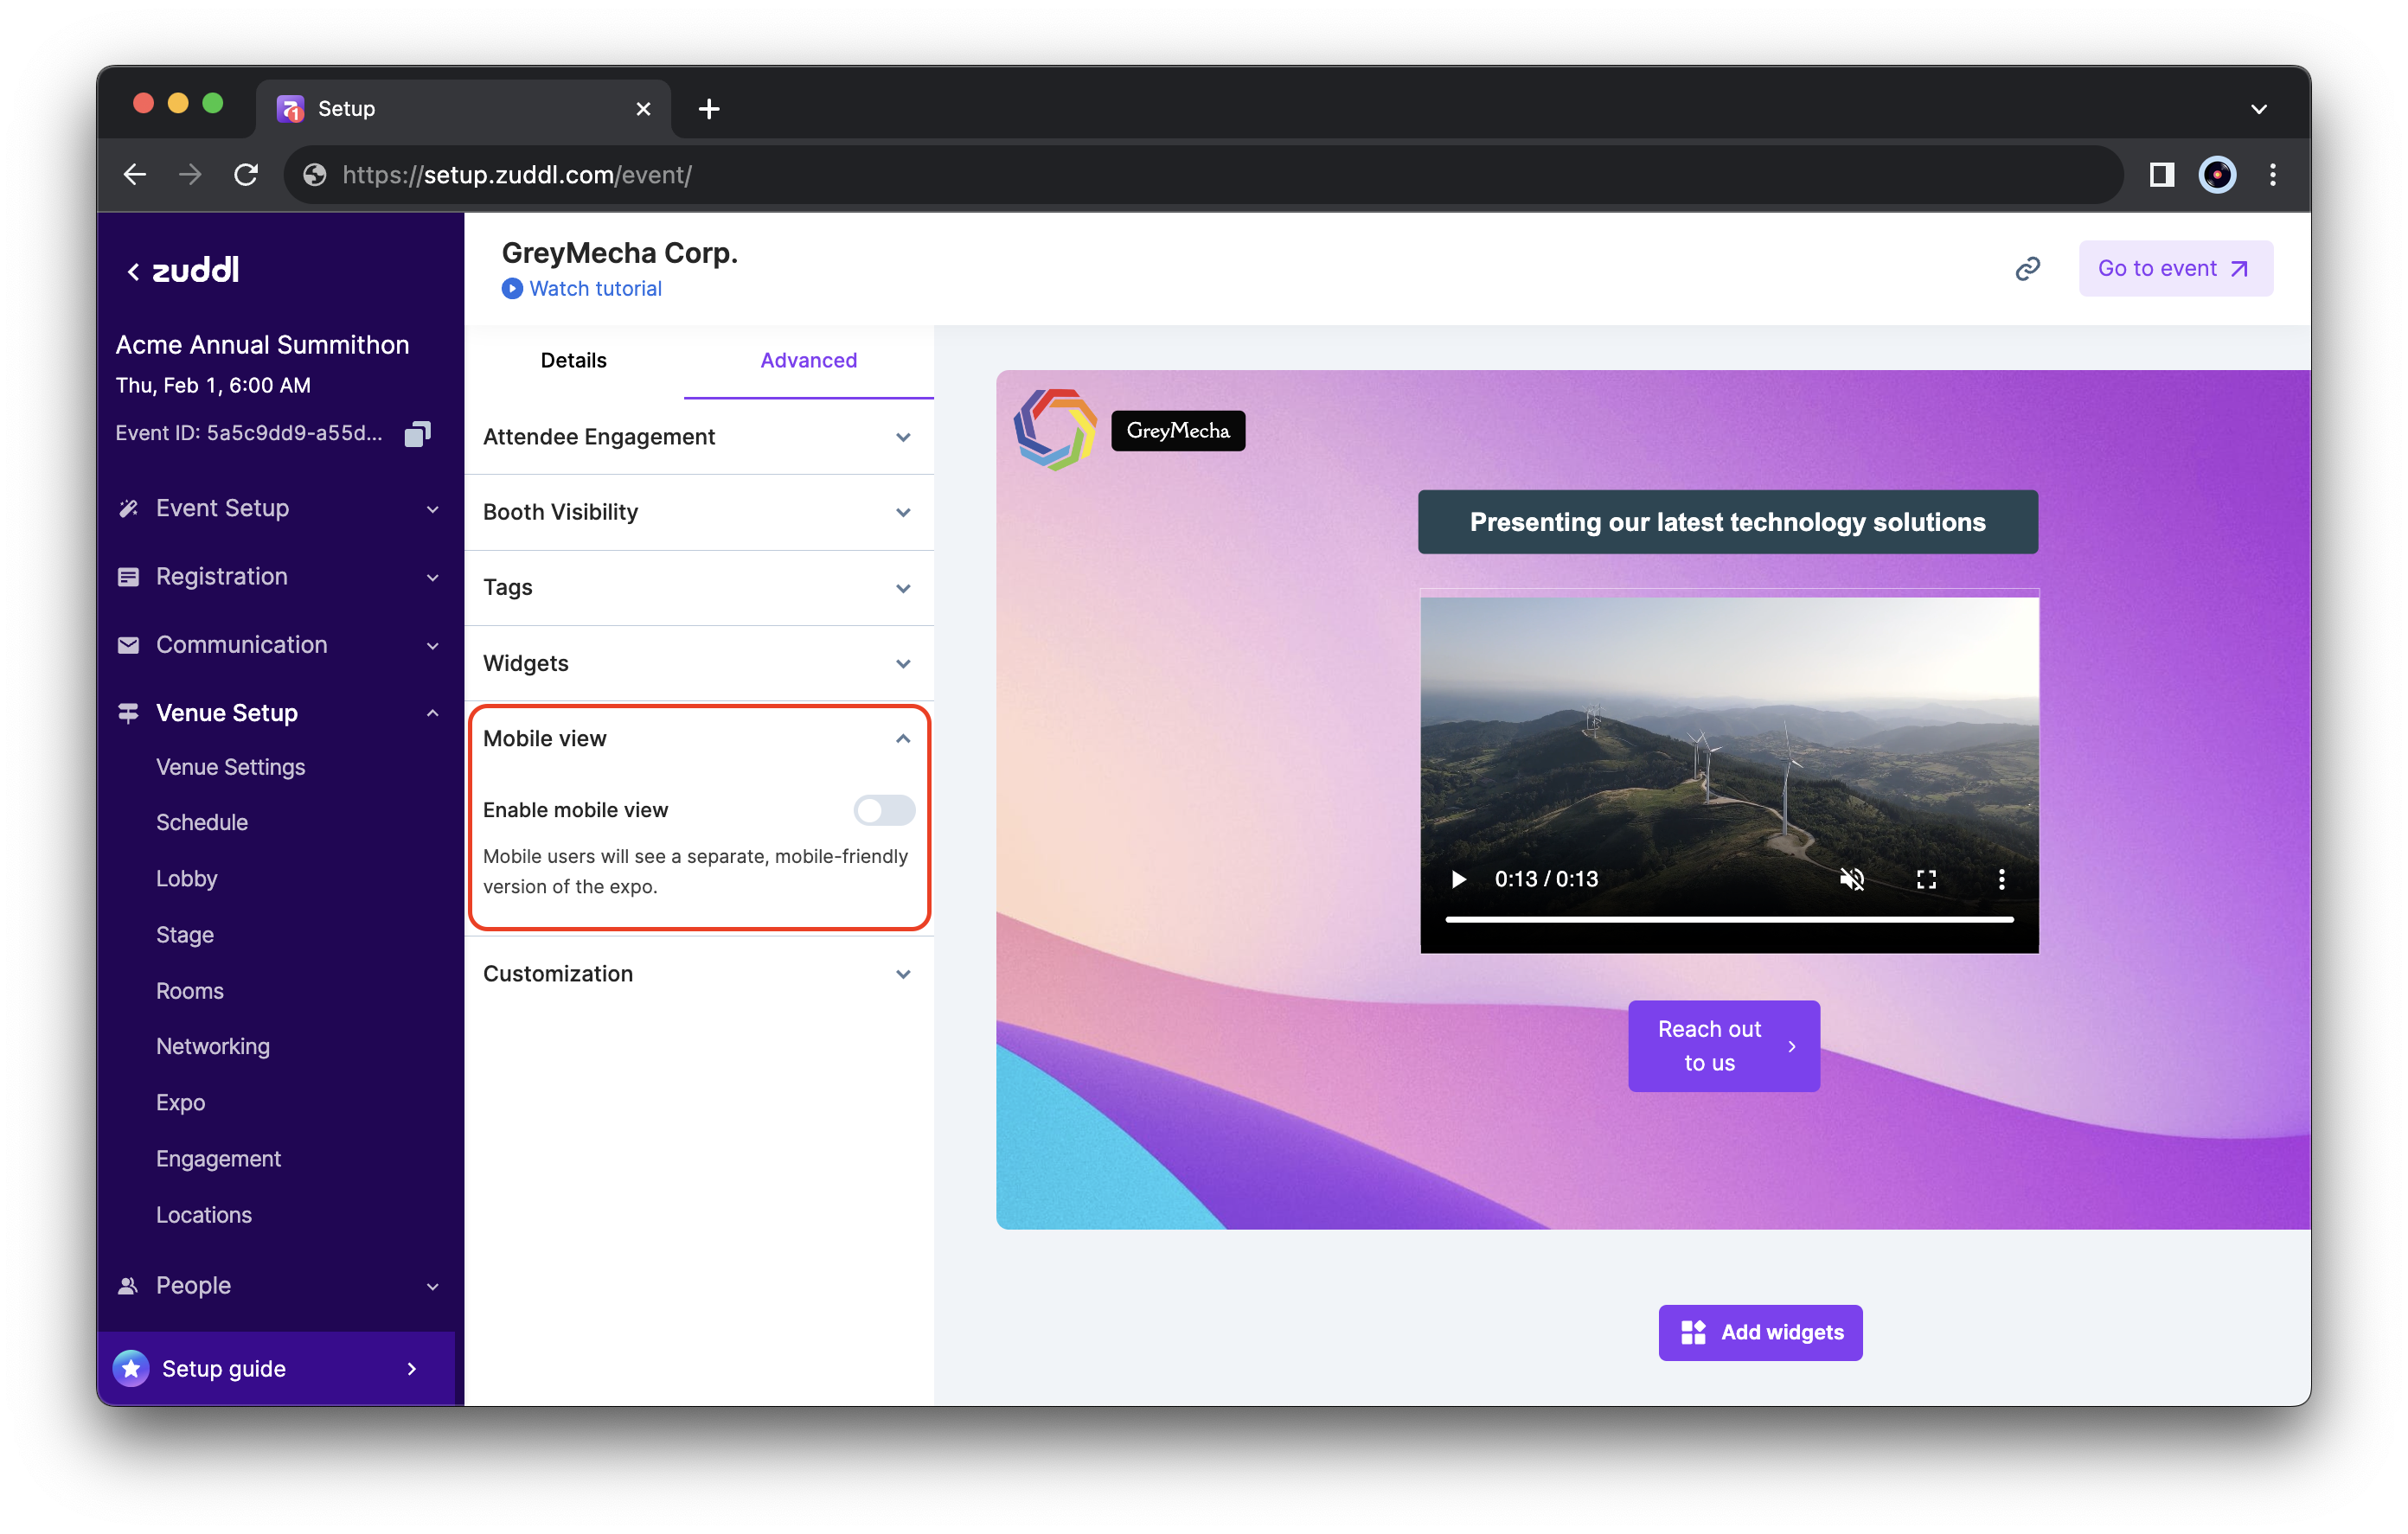Open the Registration section icon

[128, 576]
